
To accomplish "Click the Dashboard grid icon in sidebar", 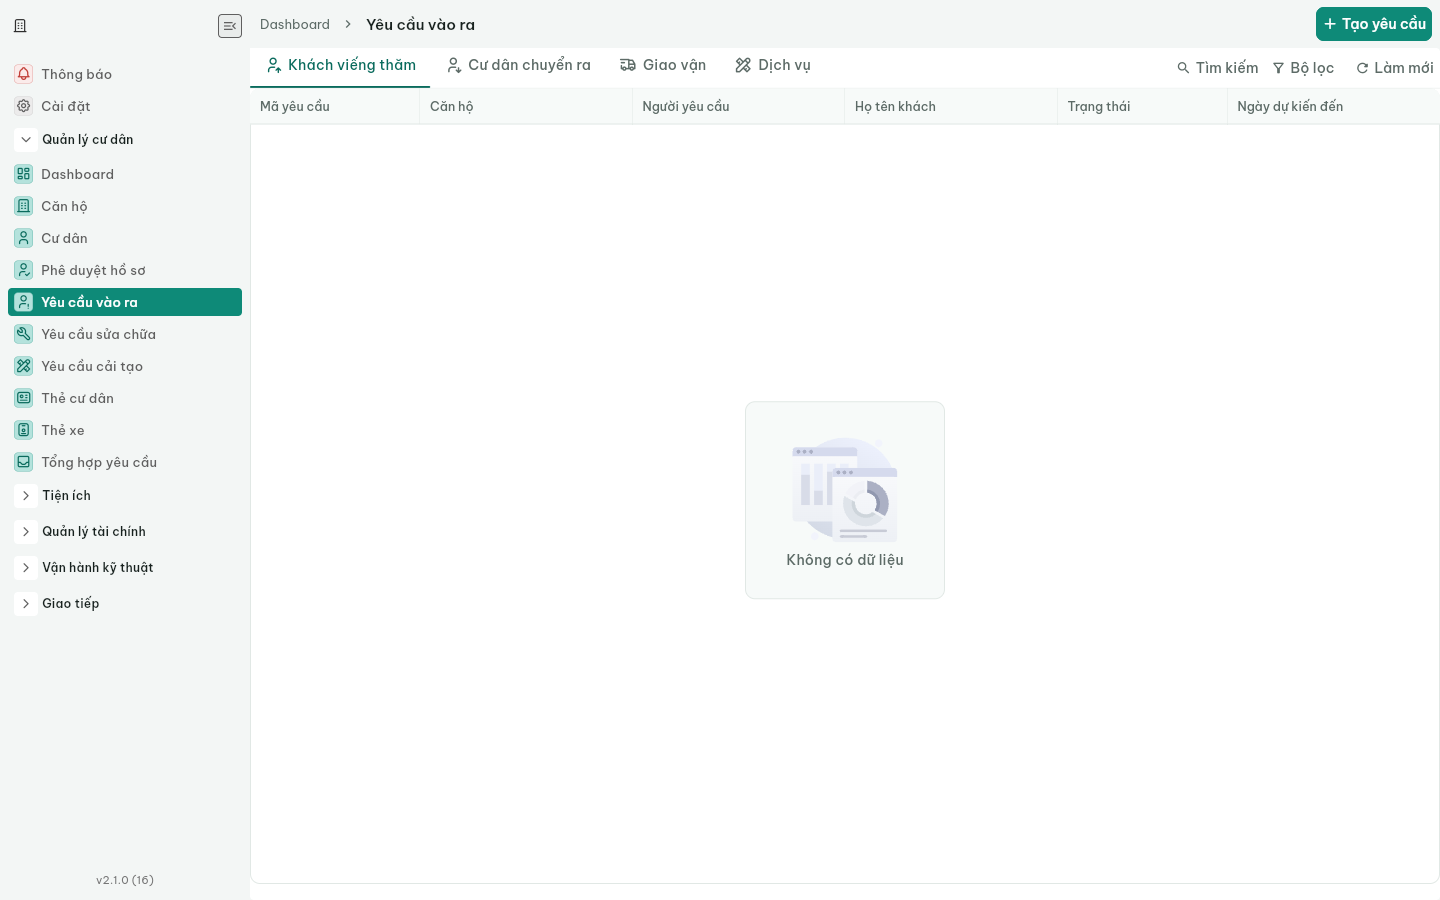I will [24, 174].
